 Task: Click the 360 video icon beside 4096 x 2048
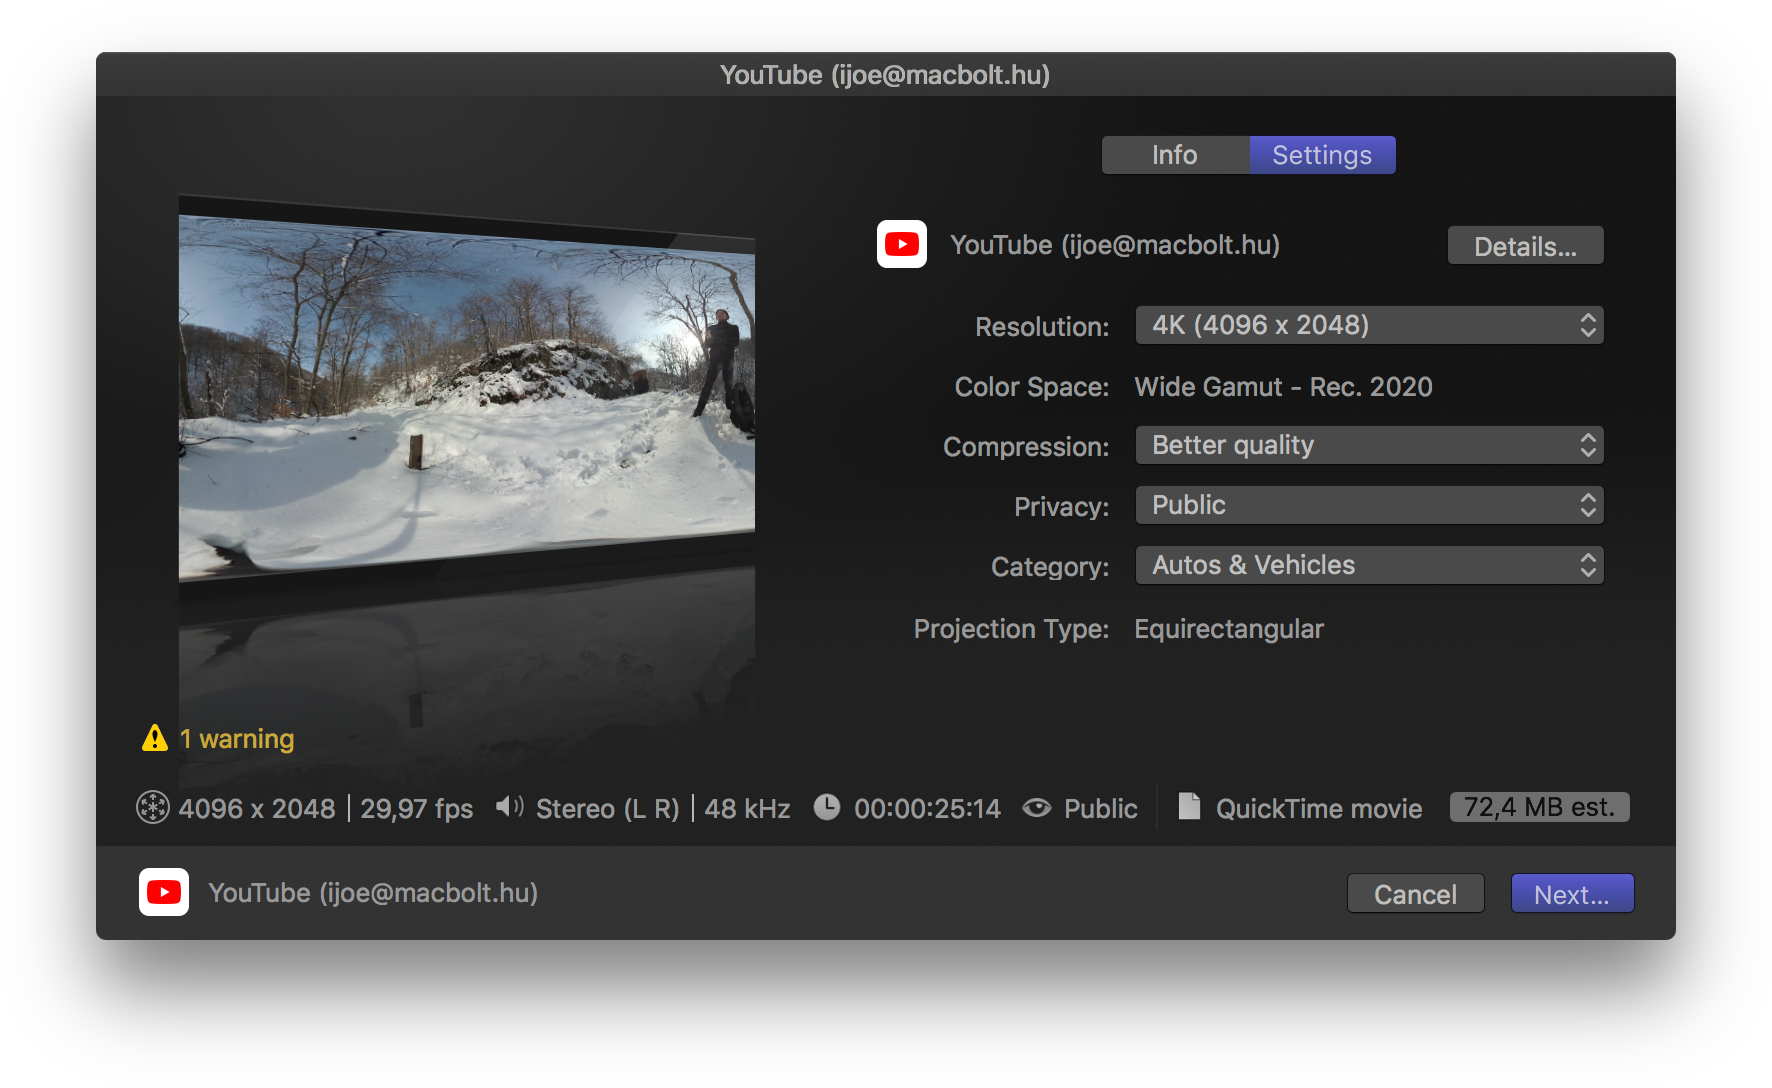153,807
